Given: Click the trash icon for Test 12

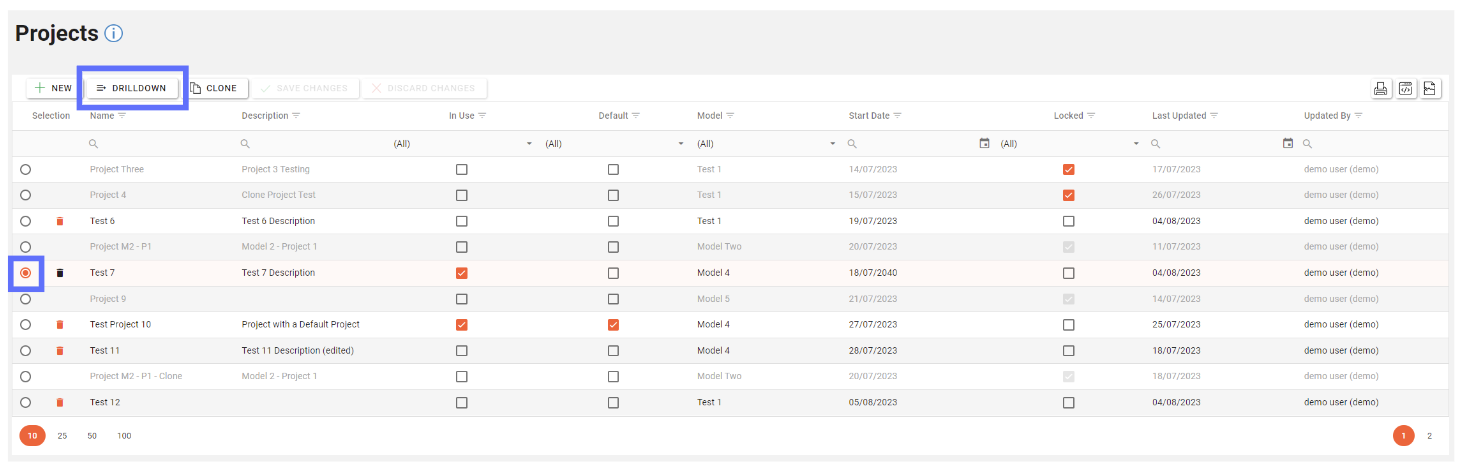Looking at the screenshot, I should pyautogui.click(x=60, y=402).
